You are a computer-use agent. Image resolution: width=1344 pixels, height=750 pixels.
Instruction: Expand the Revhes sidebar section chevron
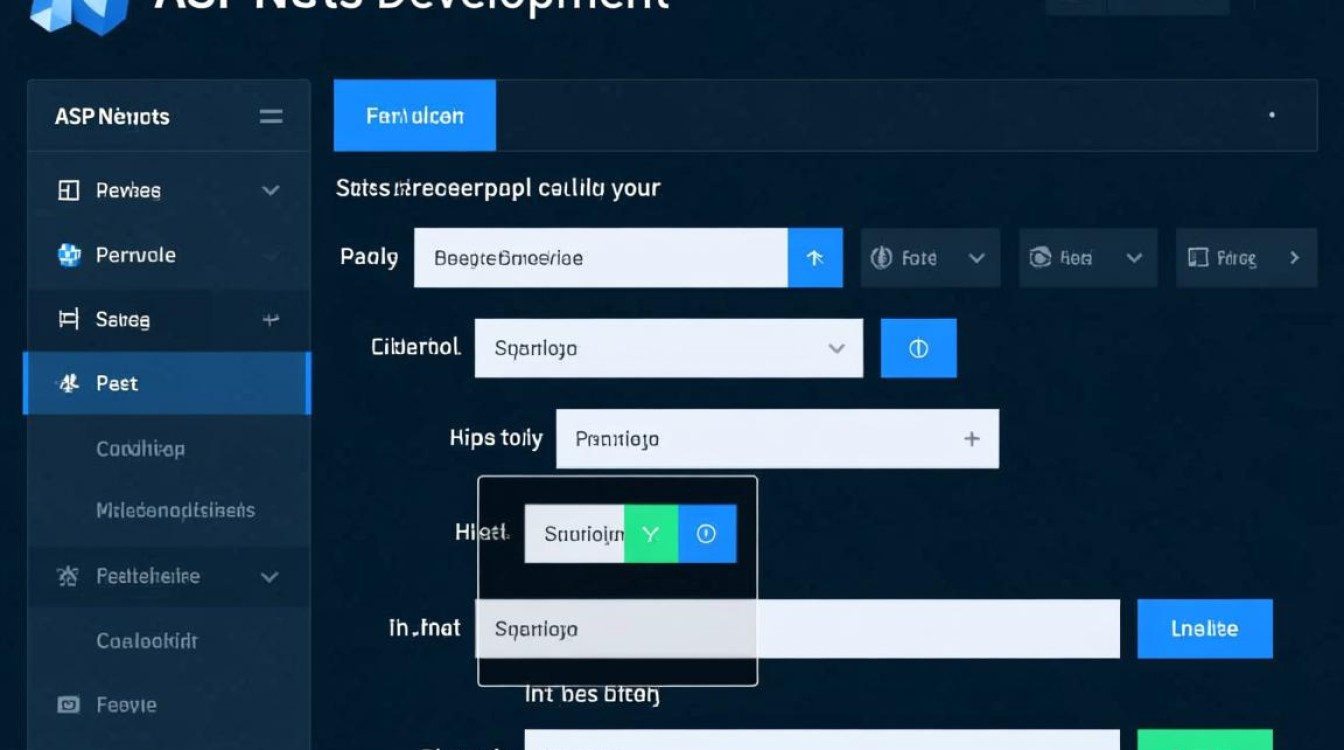point(270,190)
